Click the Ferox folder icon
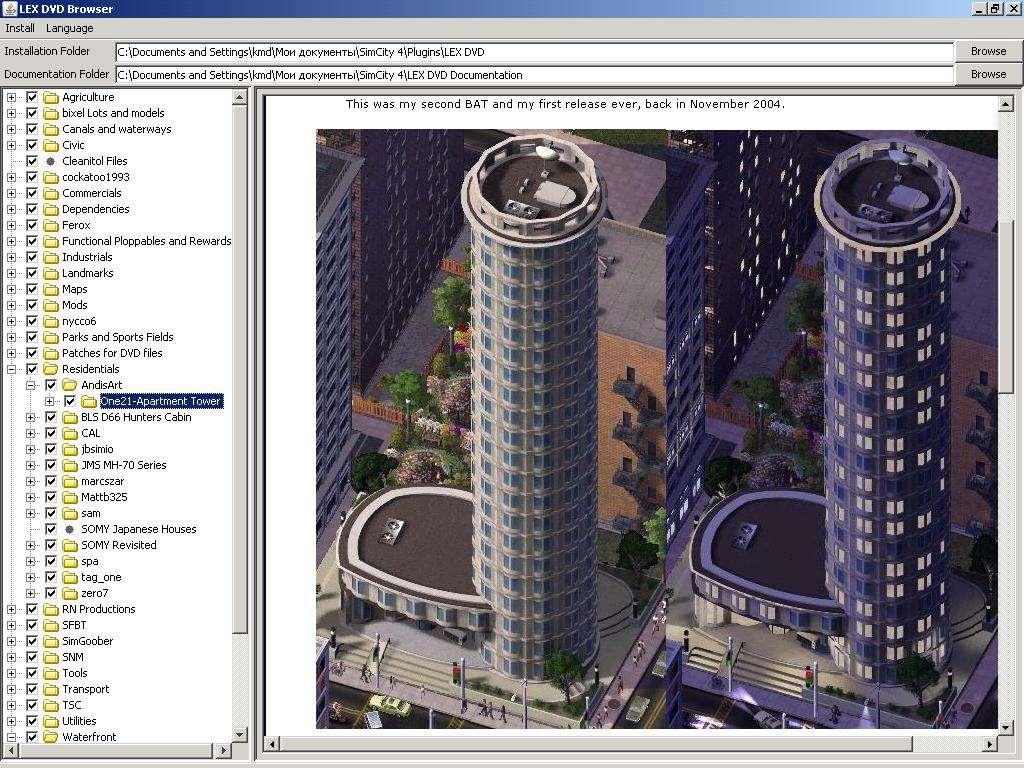The image size is (1024, 768). click(x=51, y=225)
